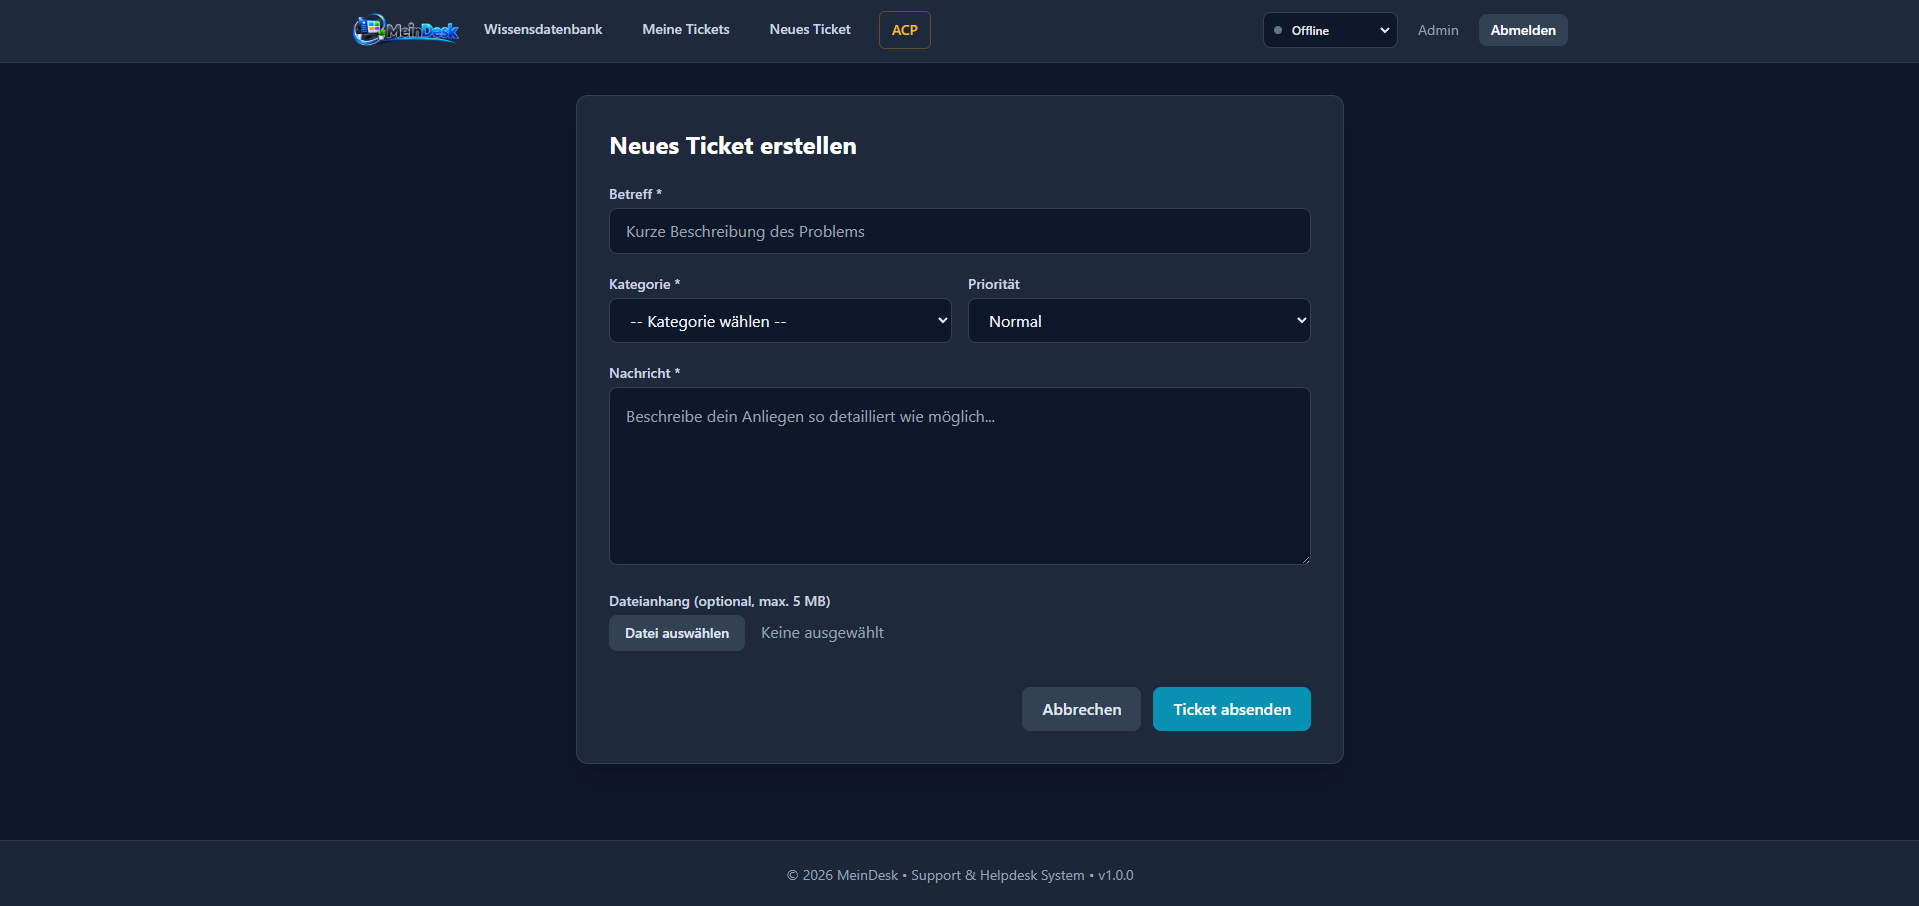Click the 'Neues Ticket erstellen' heading

pos(733,146)
